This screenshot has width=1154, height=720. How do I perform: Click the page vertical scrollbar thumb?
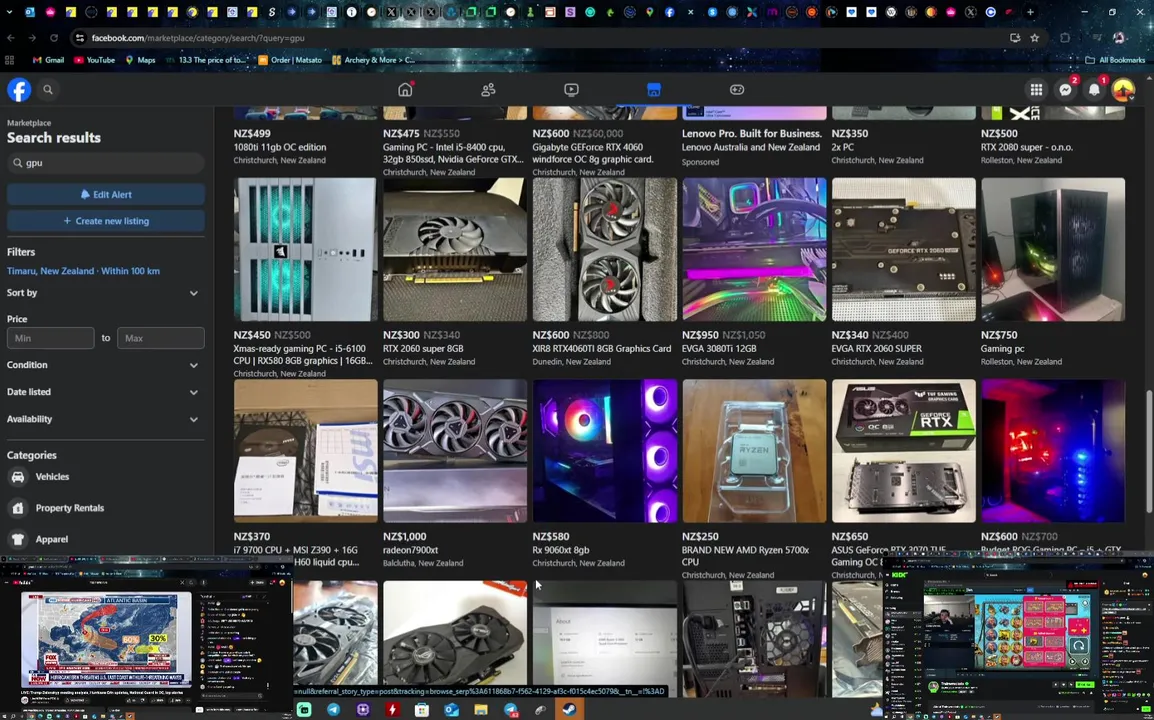click(x=1149, y=451)
